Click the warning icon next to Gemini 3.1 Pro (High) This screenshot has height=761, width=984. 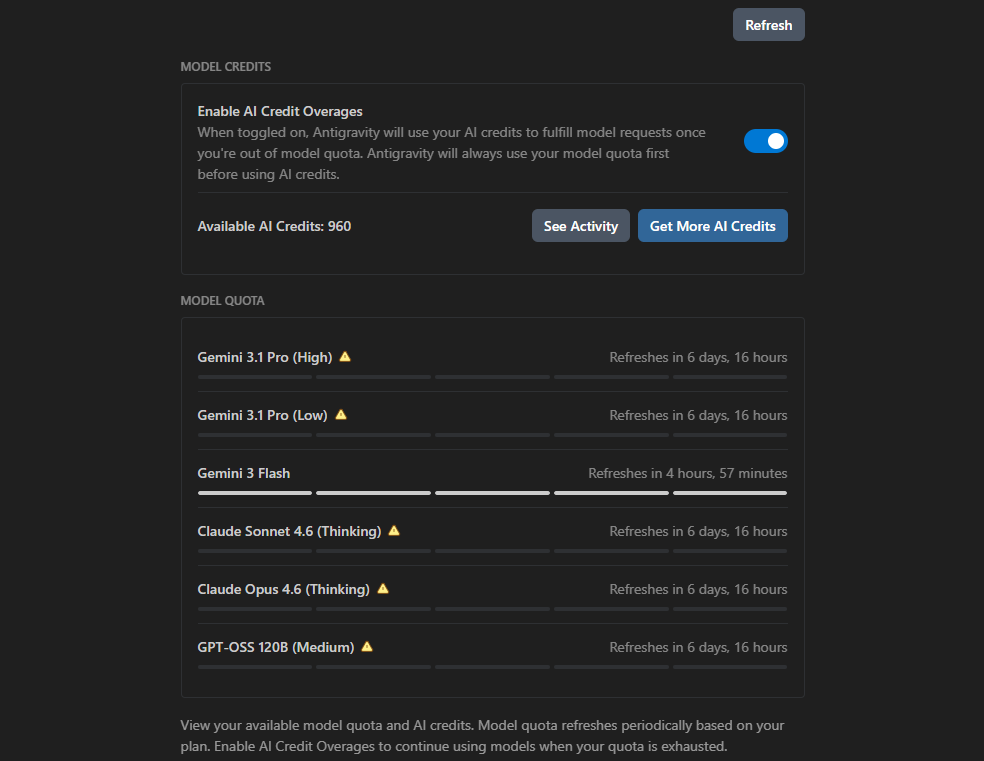click(345, 357)
